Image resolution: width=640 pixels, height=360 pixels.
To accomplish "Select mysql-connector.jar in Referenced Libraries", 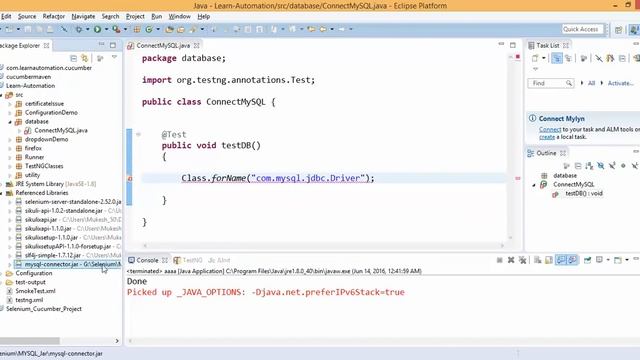I will click(68, 264).
